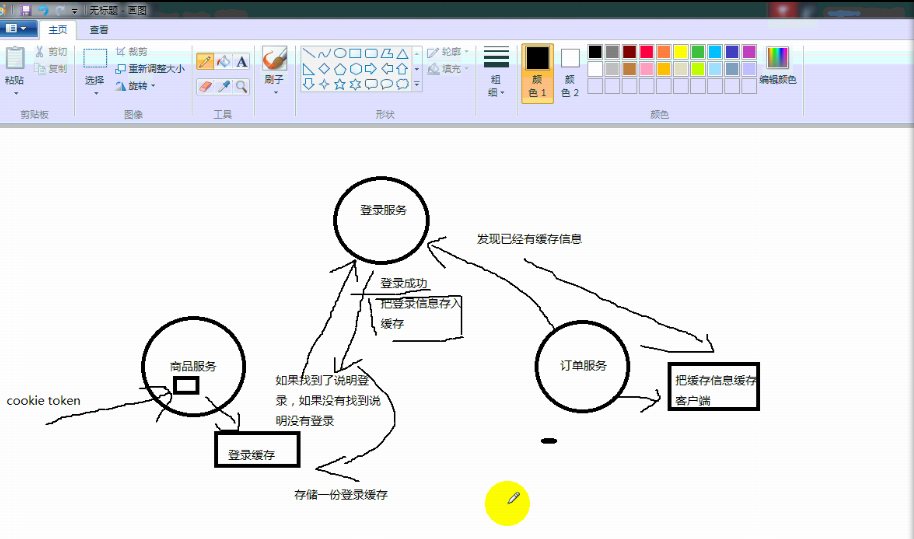Select the oval shape in shapes gallery
Screen dimensions: 914x539
pyautogui.click(x=340, y=53)
